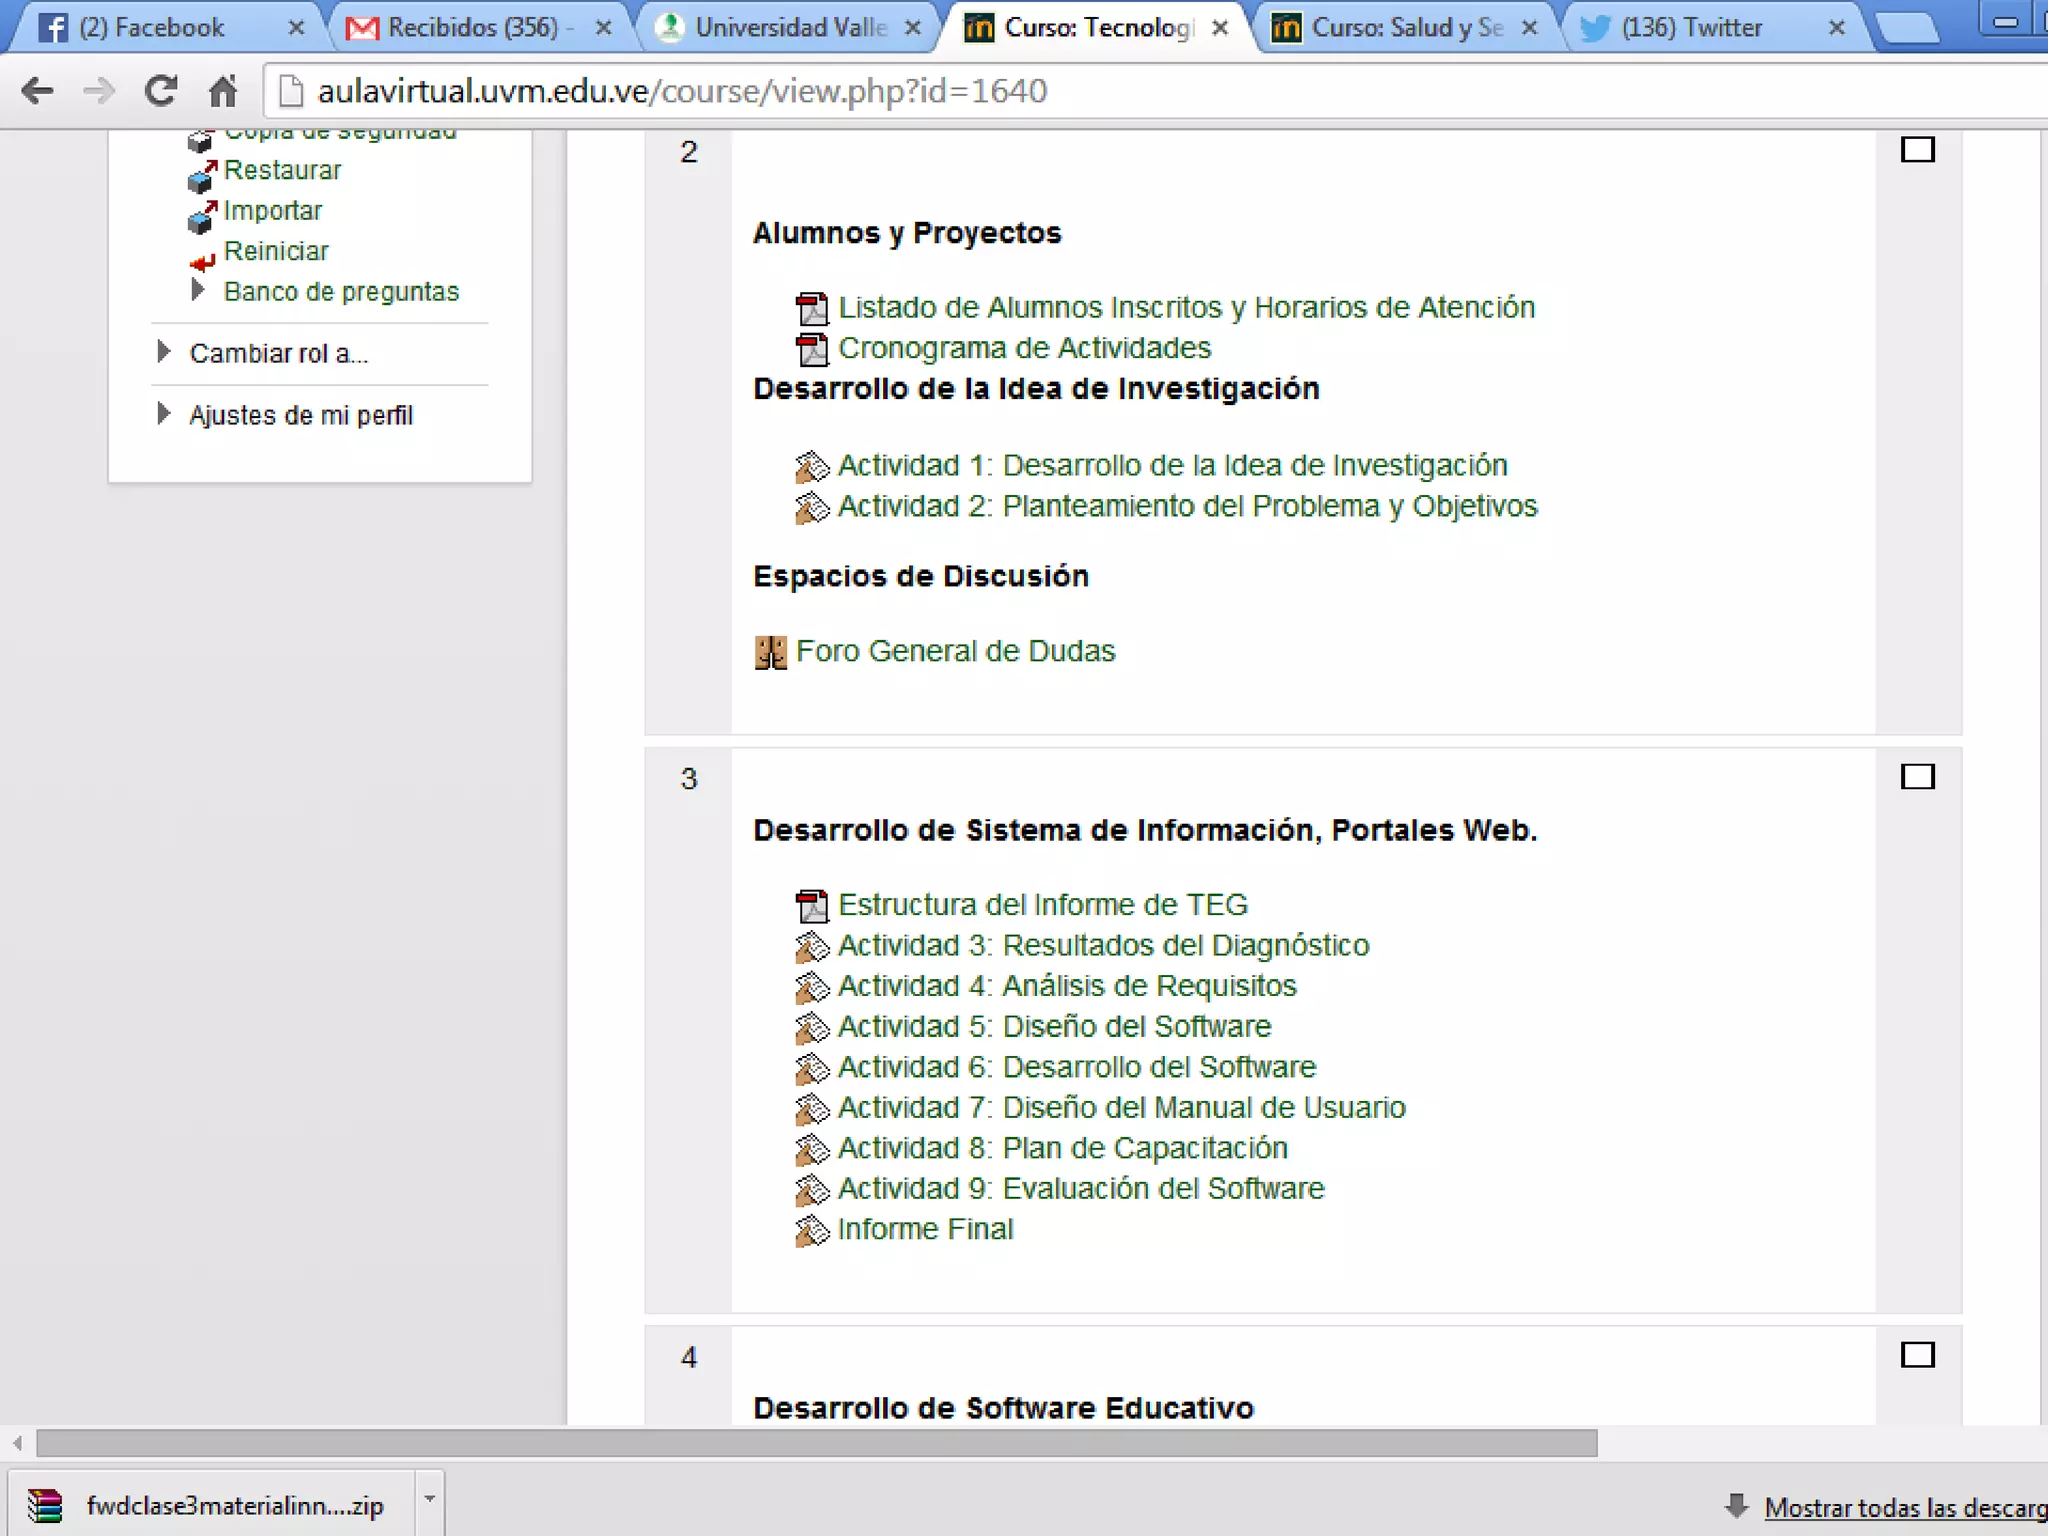The width and height of the screenshot is (2048, 1536).
Task: Click the Reiniciar red arrow icon
Action: 202,262
